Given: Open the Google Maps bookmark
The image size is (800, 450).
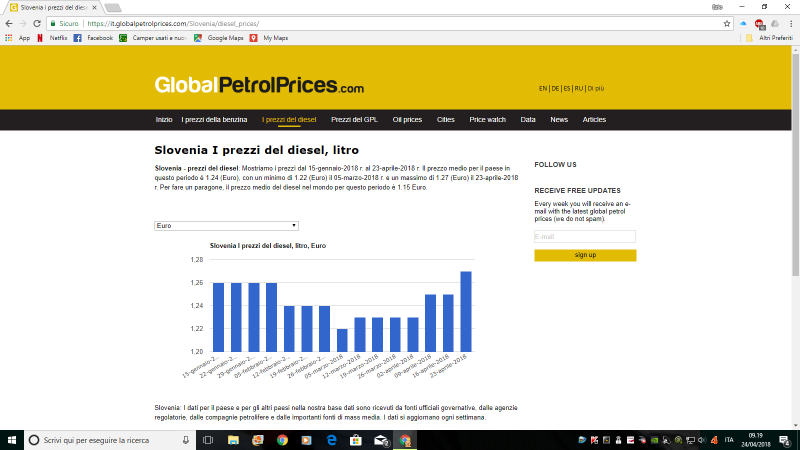Looking at the screenshot, I should [x=218, y=38].
